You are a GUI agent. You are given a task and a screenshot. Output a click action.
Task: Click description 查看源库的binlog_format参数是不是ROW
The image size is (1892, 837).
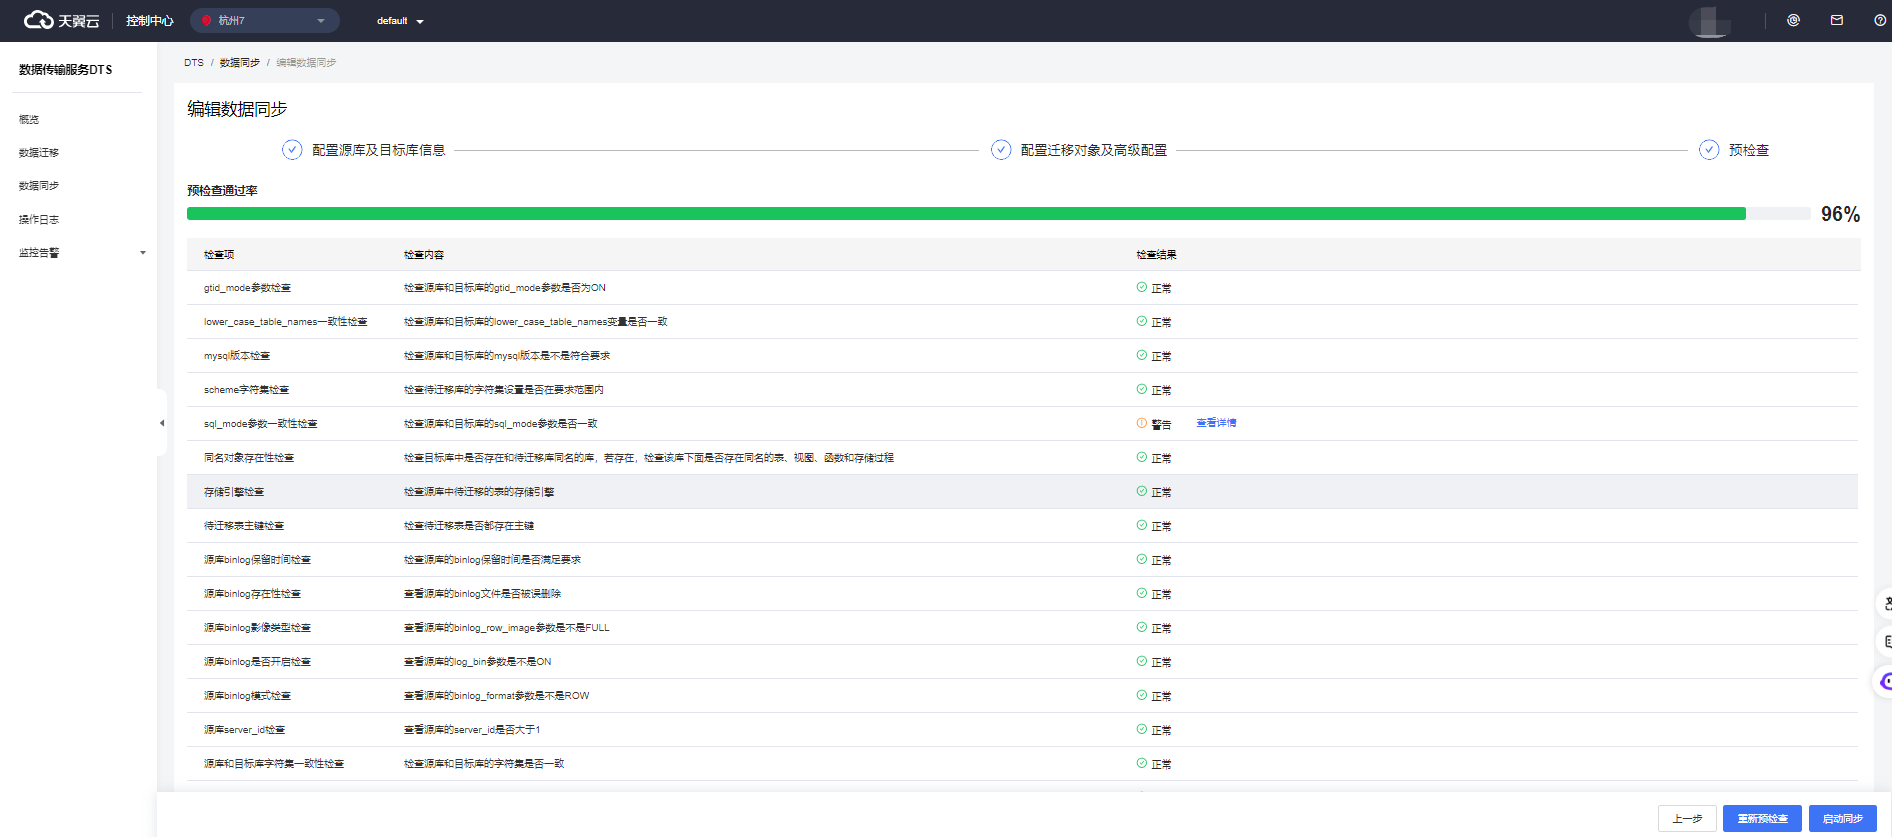click(497, 696)
